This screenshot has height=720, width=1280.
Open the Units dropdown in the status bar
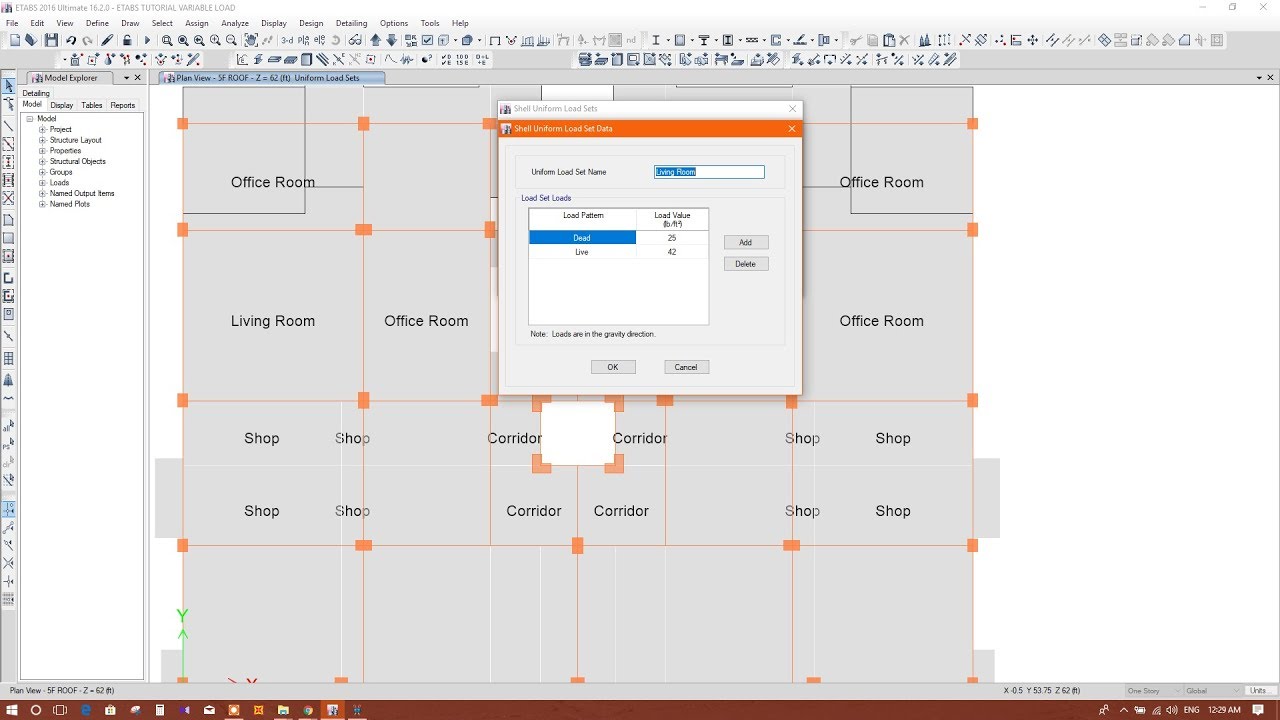point(1258,690)
